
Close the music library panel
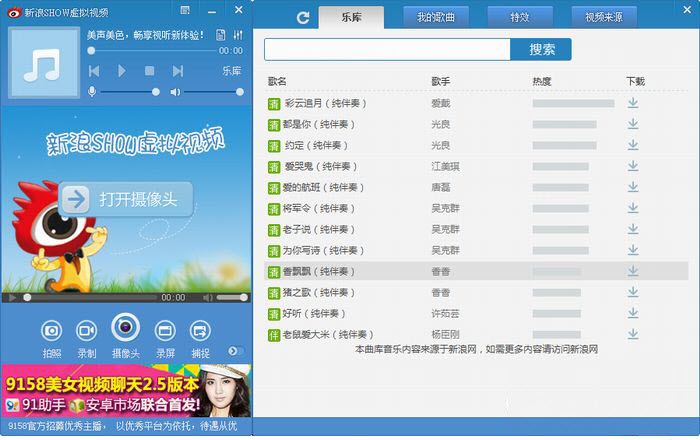click(x=687, y=9)
